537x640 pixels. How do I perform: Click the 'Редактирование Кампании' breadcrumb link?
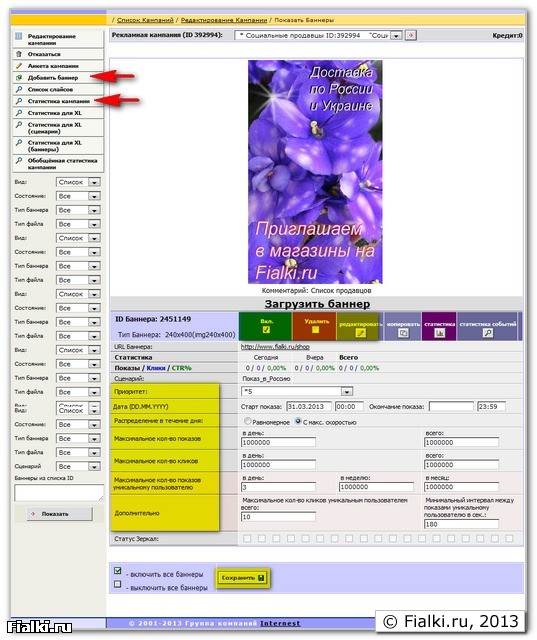tap(224, 20)
